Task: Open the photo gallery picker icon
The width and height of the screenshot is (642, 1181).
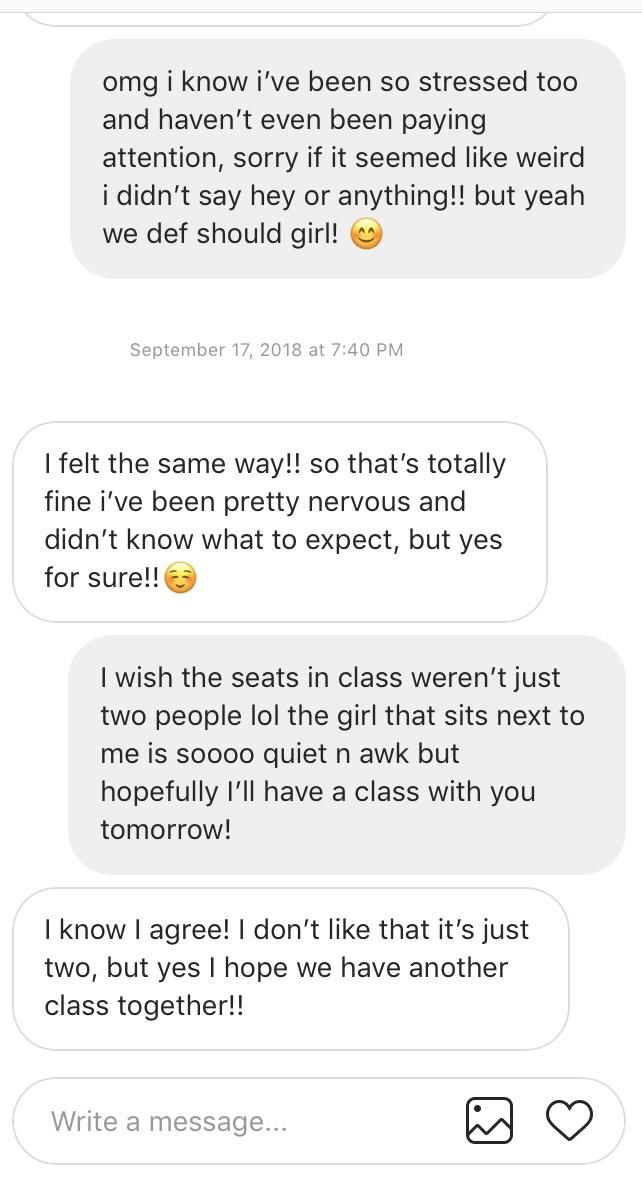Action: click(x=489, y=1121)
